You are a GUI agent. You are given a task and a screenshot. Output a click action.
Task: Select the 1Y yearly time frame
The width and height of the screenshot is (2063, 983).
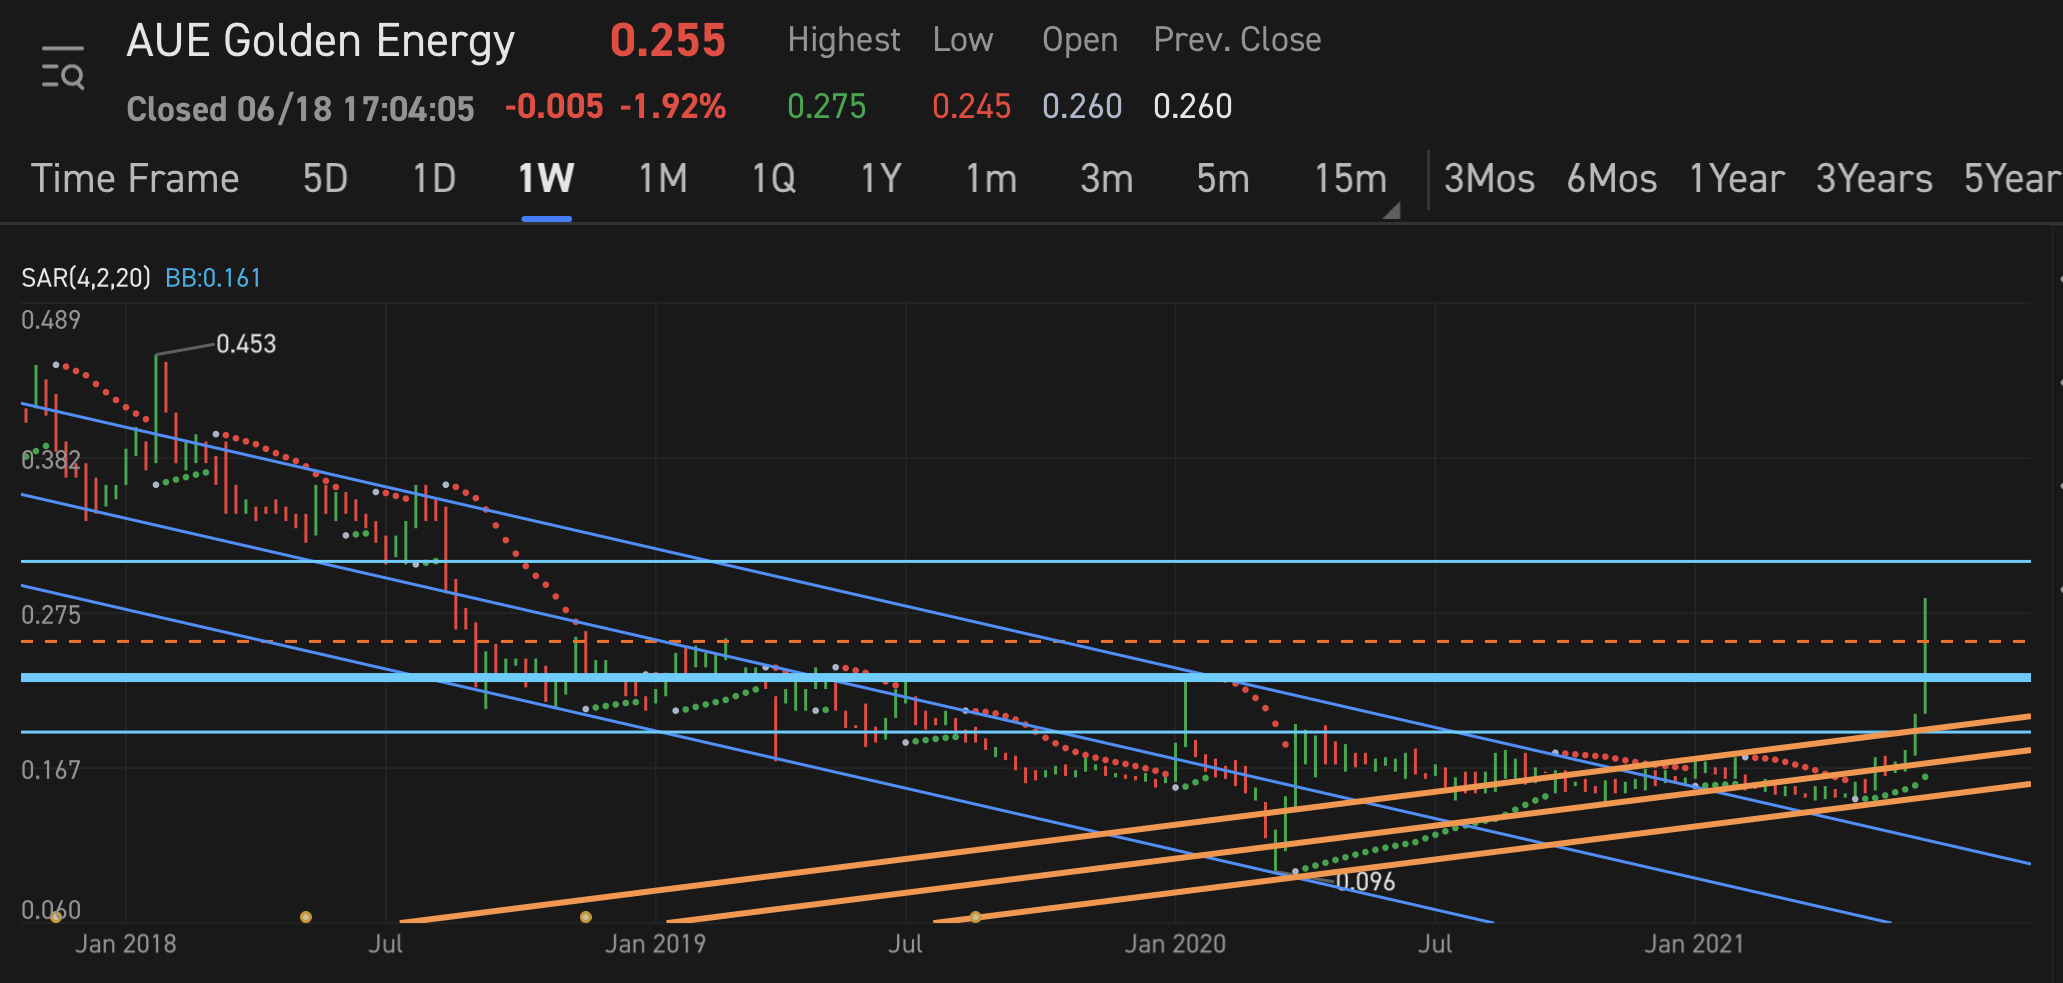tap(881, 179)
